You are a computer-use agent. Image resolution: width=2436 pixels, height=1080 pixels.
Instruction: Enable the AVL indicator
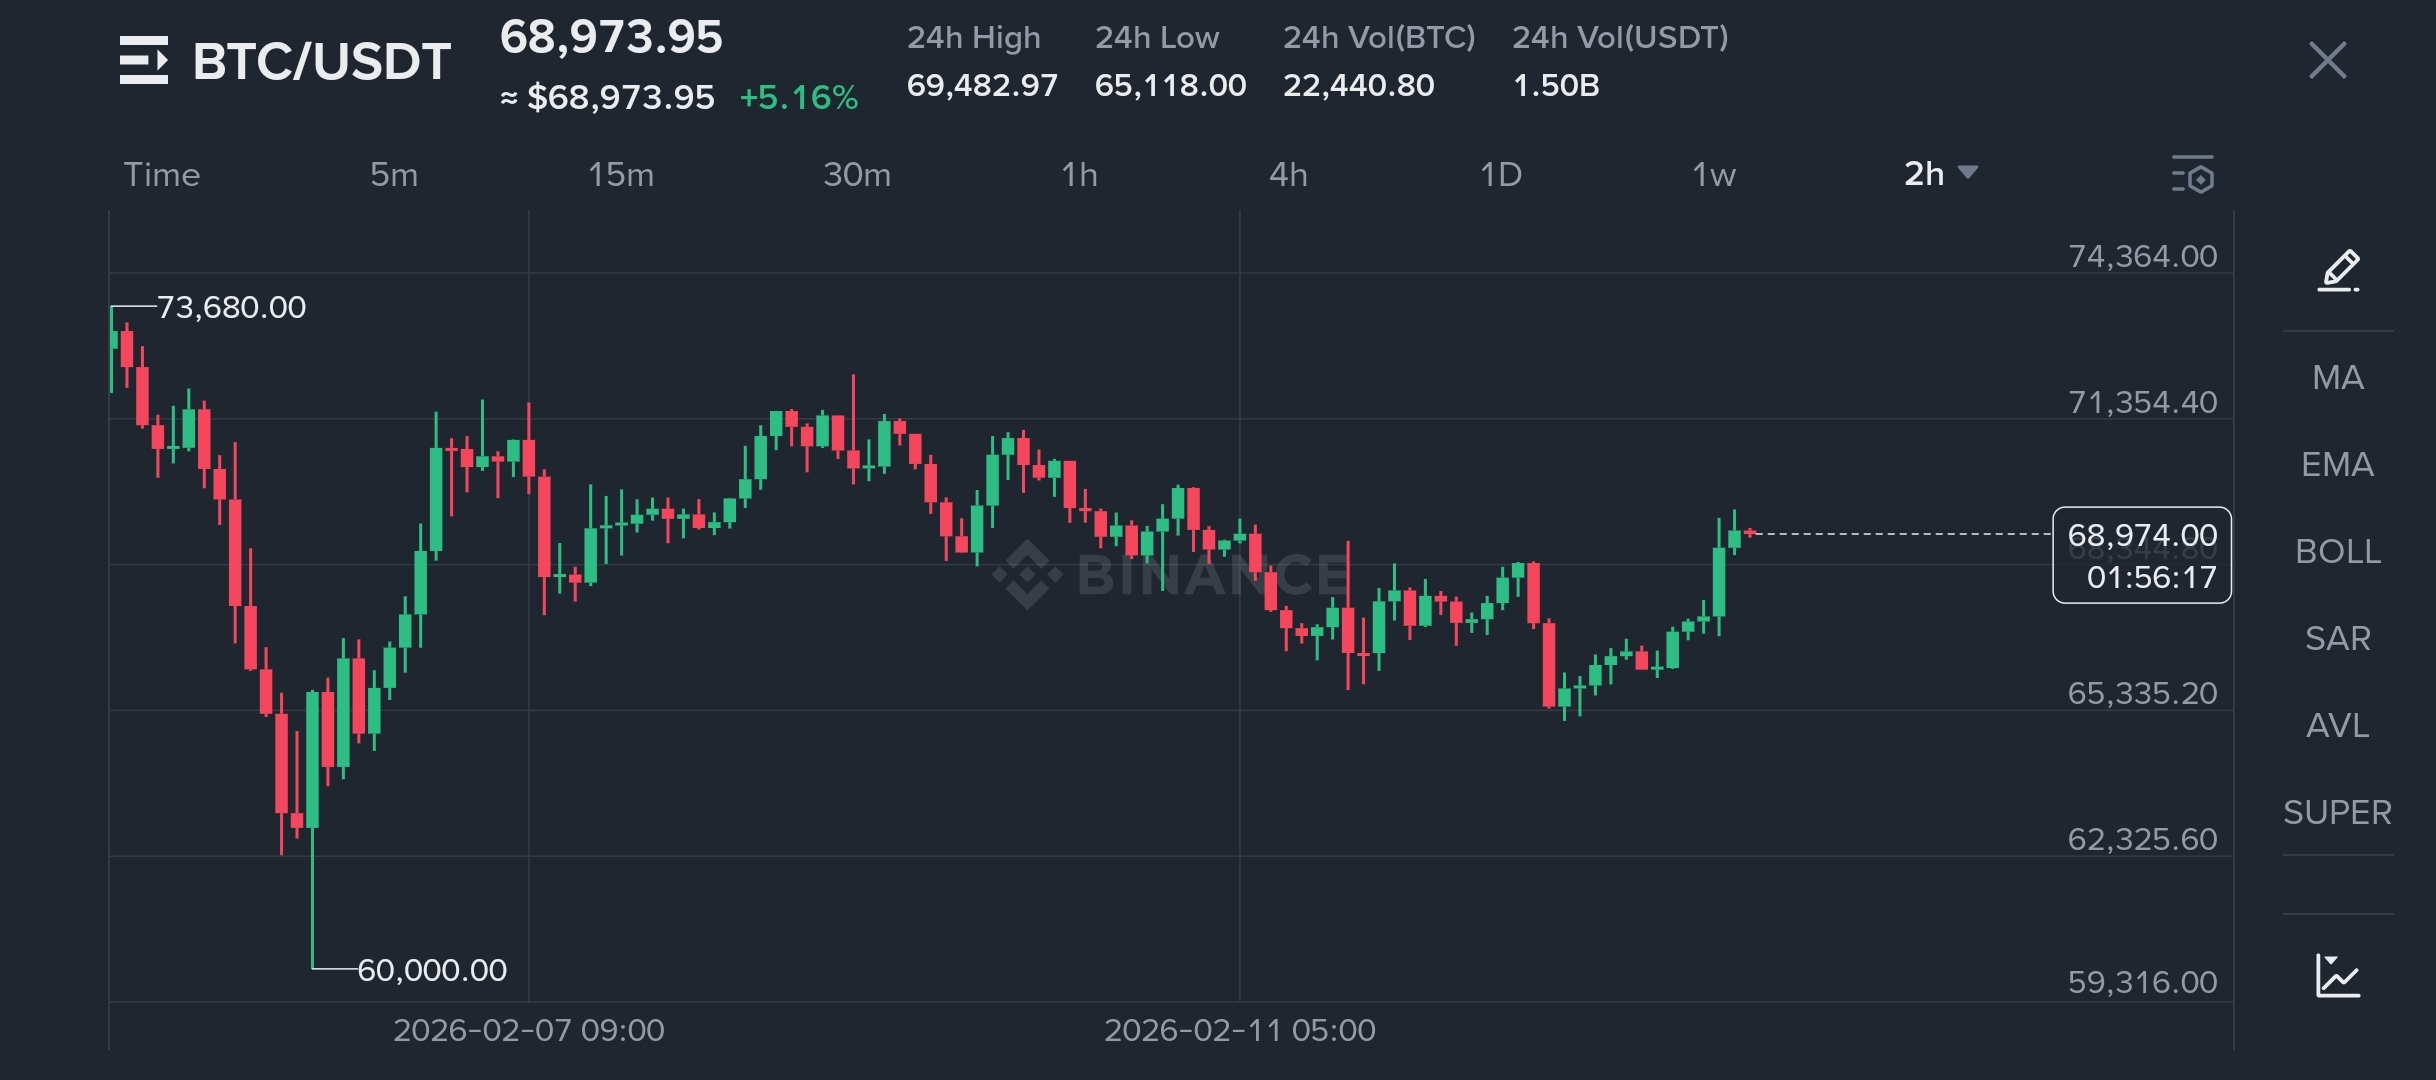pyautogui.click(x=2338, y=725)
